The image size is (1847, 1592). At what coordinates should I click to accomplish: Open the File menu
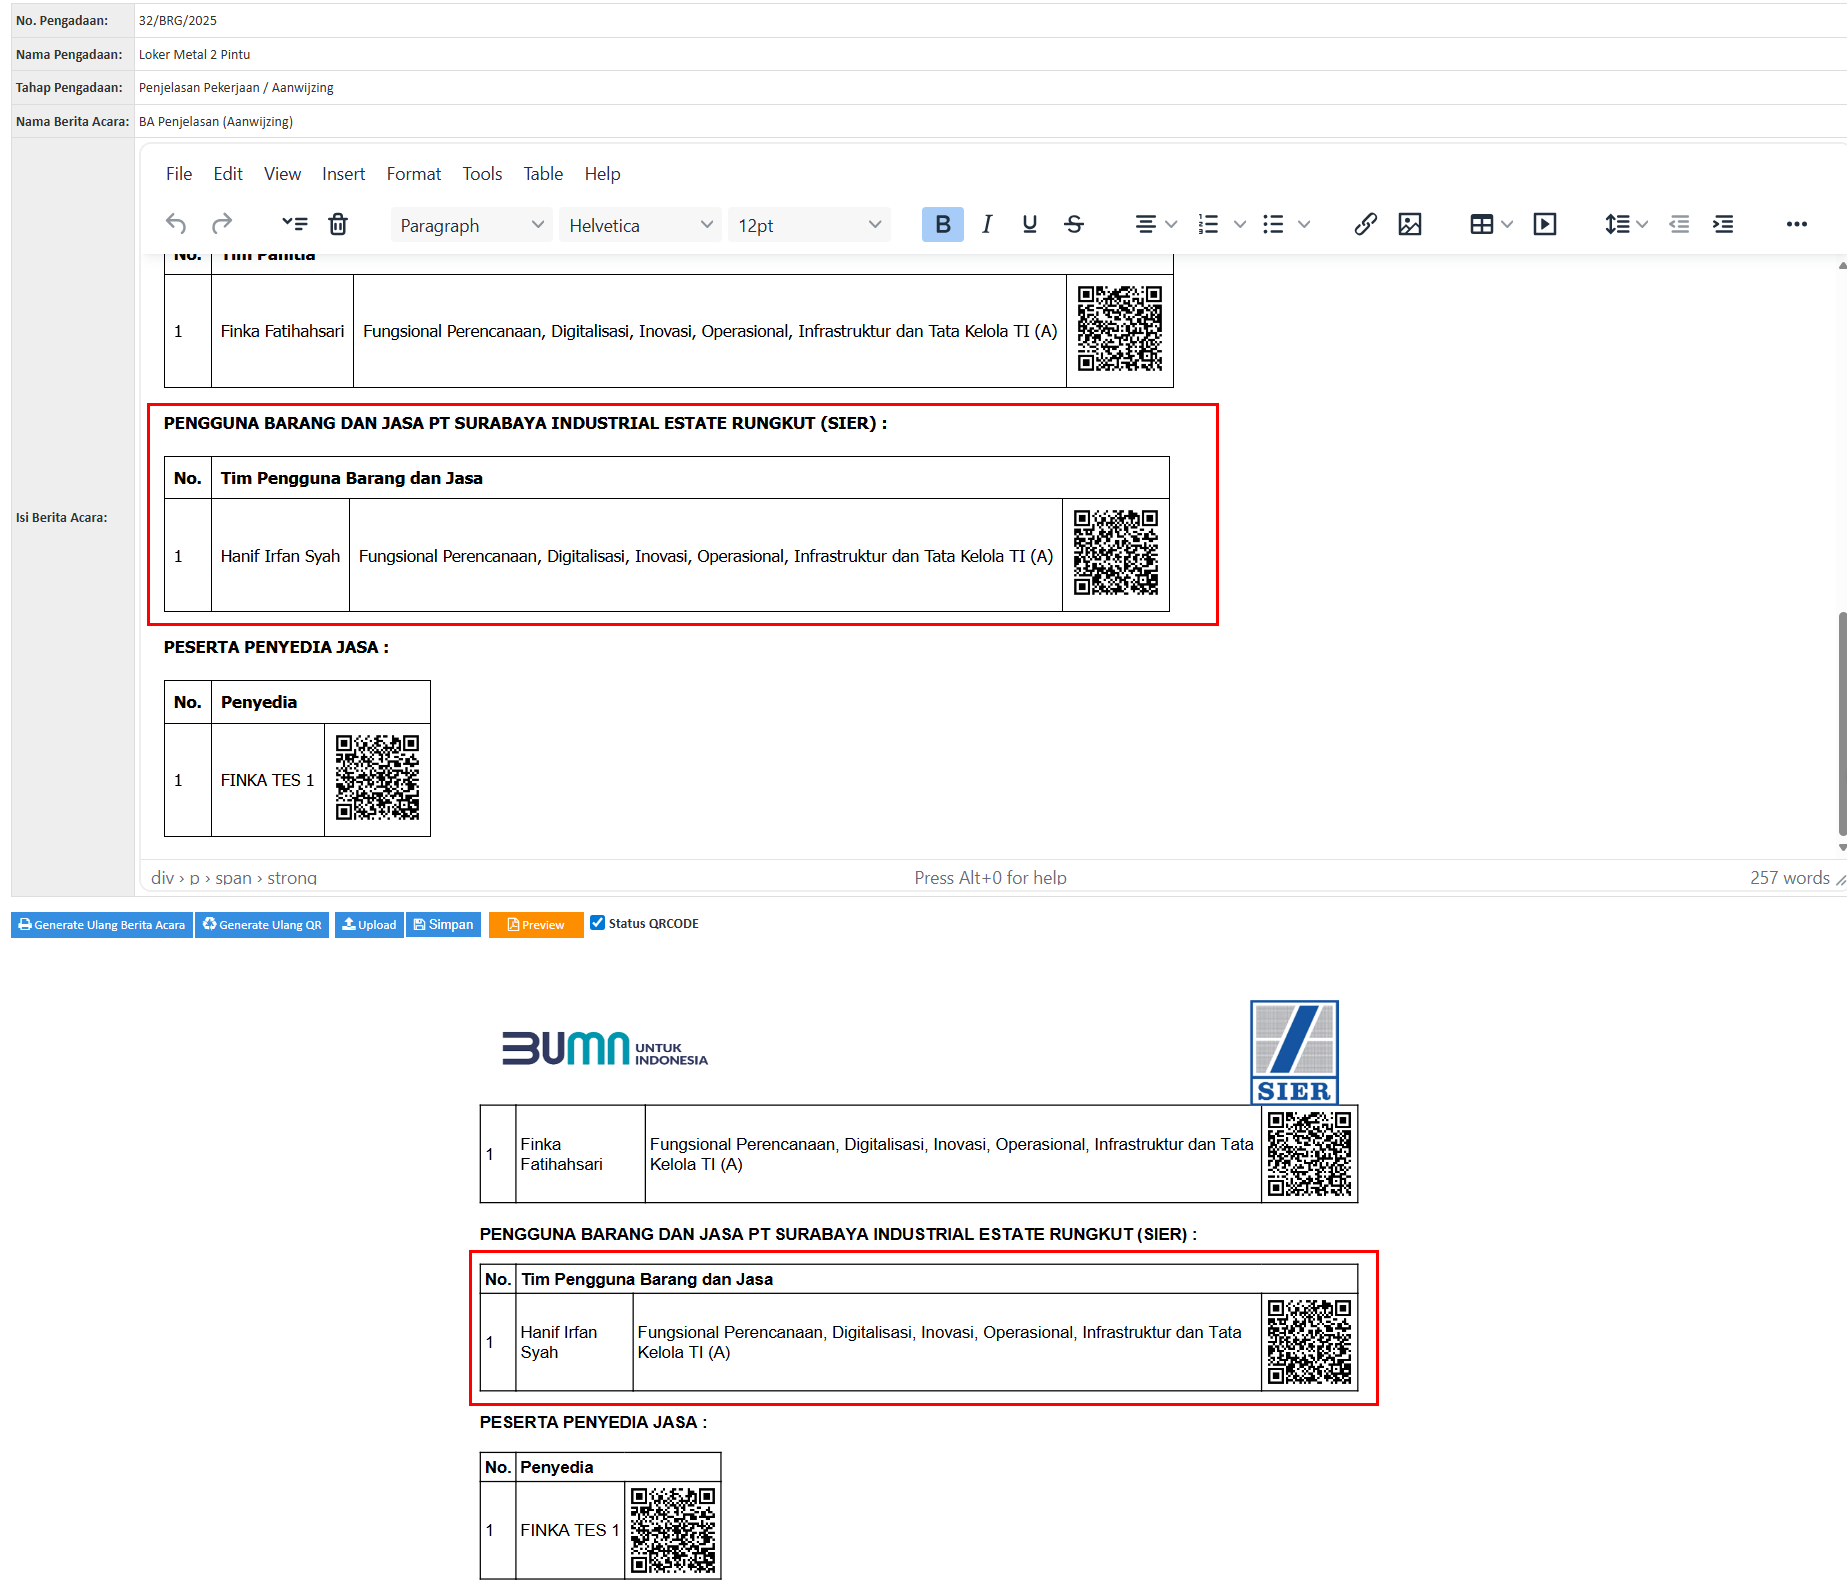[179, 174]
